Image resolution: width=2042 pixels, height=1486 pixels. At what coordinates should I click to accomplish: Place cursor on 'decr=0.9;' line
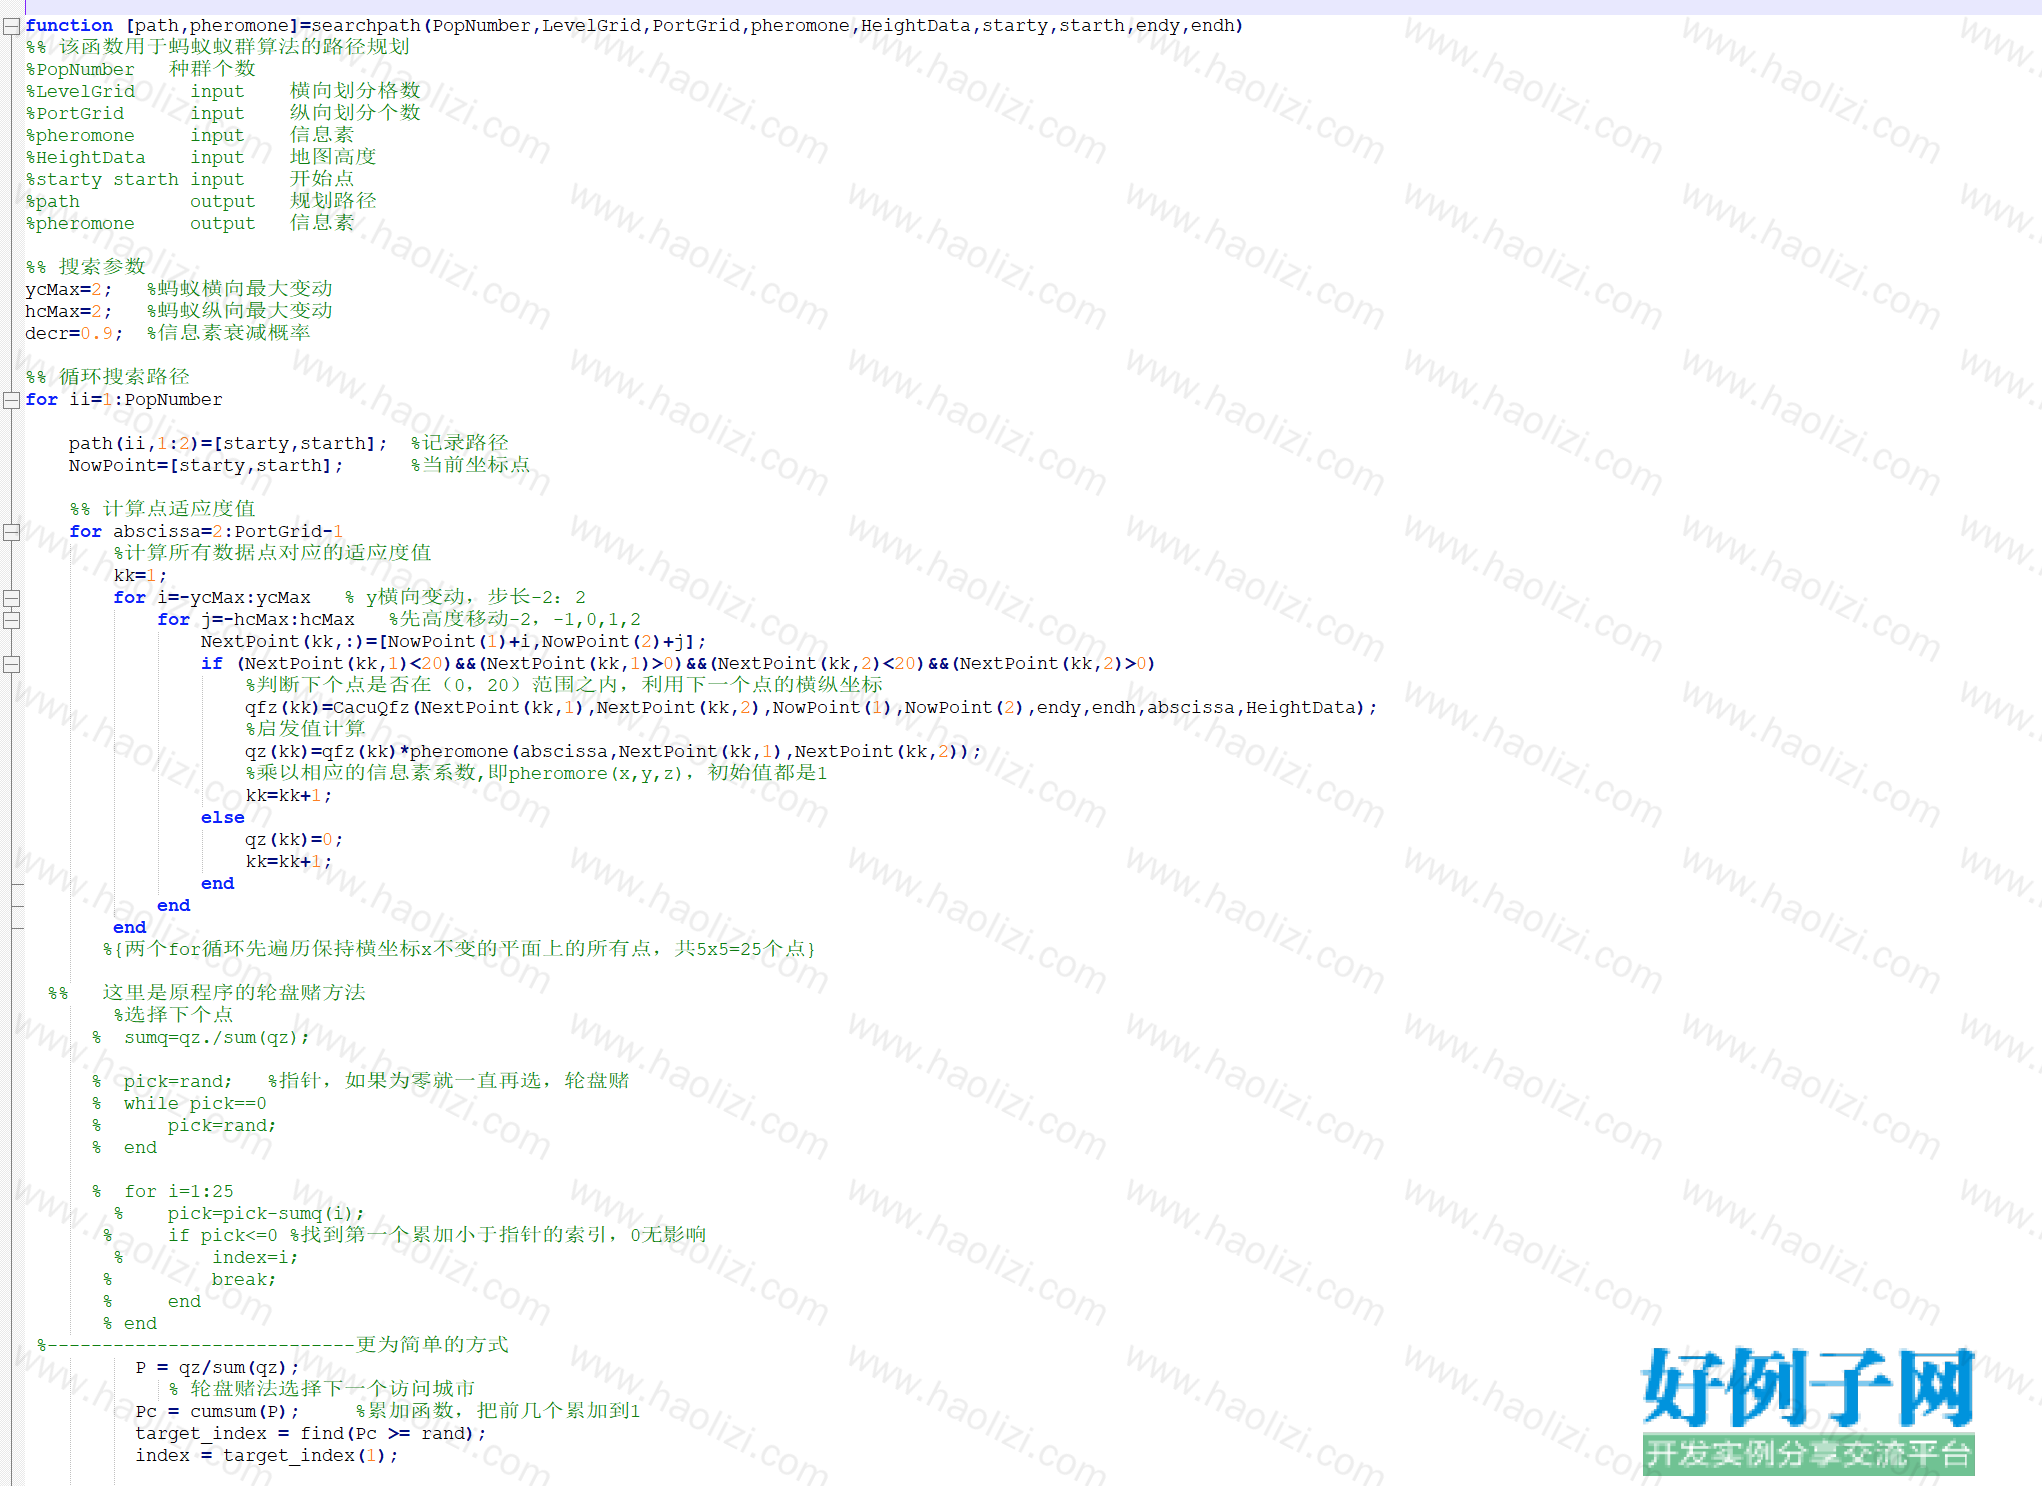(74, 334)
